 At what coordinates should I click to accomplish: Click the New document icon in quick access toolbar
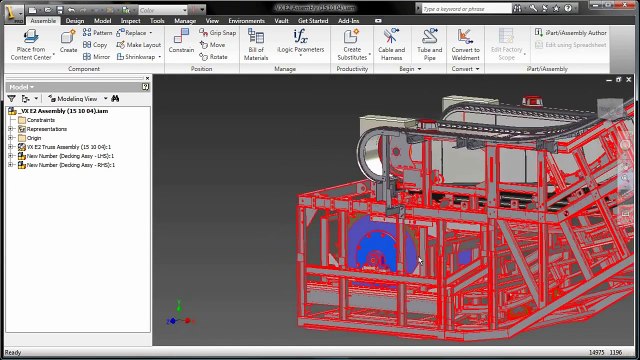pos(33,9)
